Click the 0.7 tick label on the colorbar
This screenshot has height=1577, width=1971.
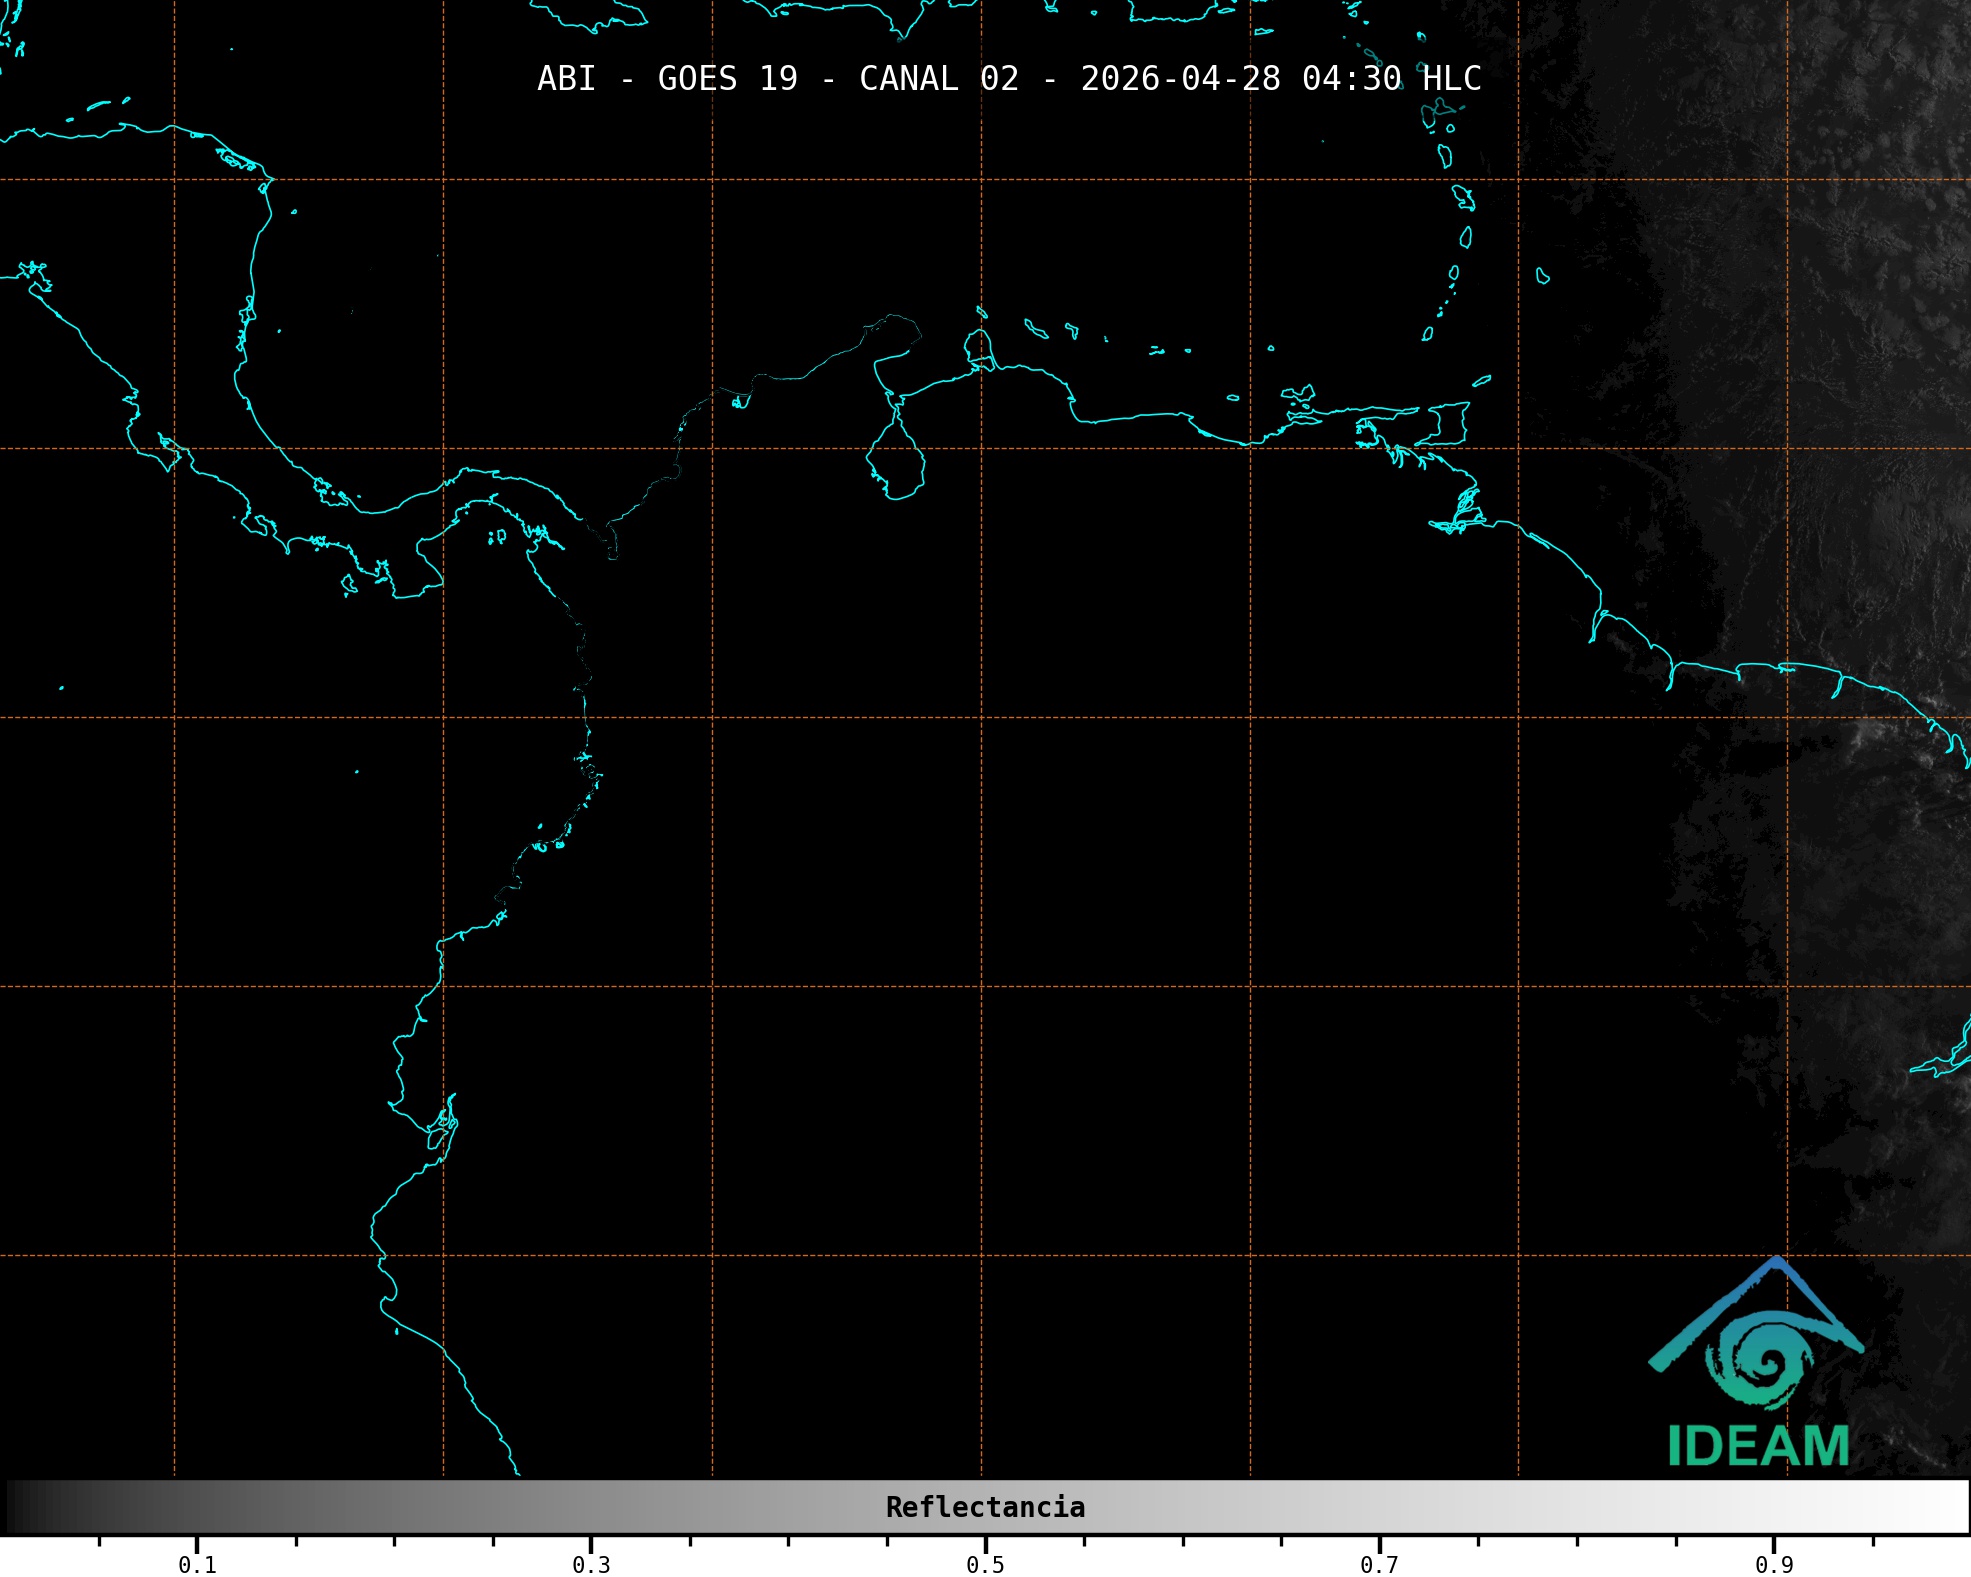tap(1379, 1564)
